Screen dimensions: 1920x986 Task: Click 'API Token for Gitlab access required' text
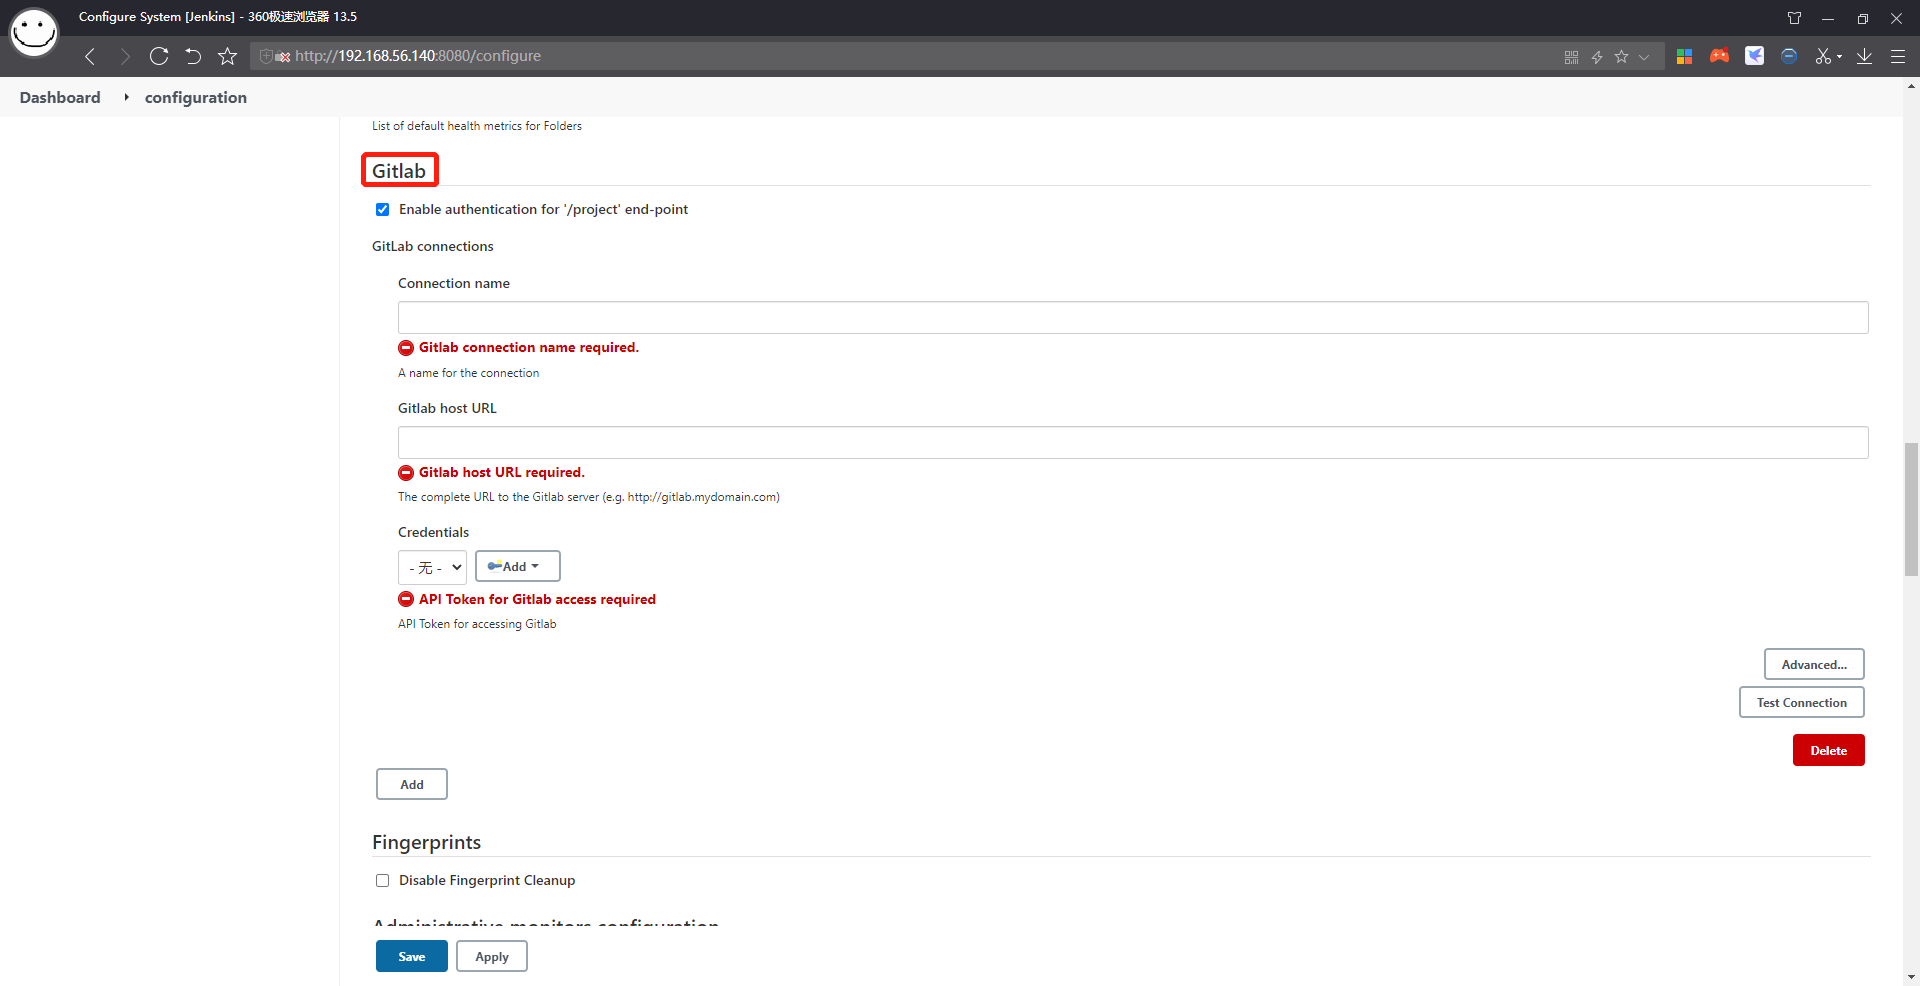coord(537,599)
